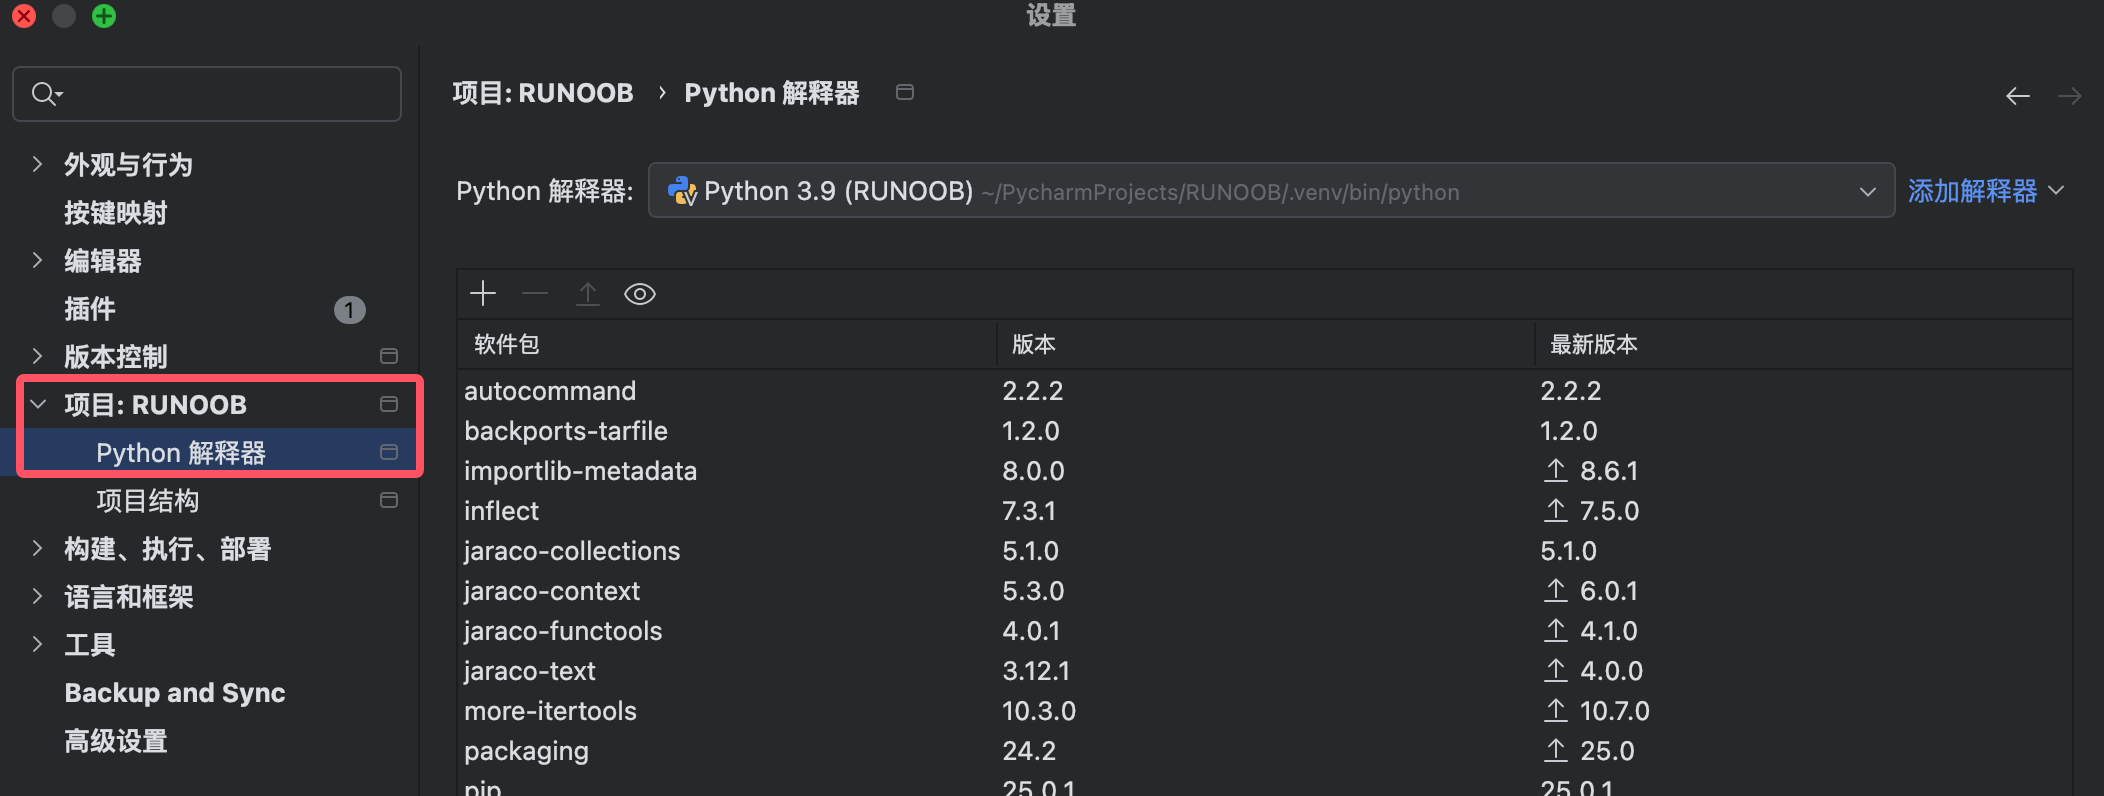The width and height of the screenshot is (2104, 796).
Task: Select Backup and Sync settings item
Action: point(175,693)
